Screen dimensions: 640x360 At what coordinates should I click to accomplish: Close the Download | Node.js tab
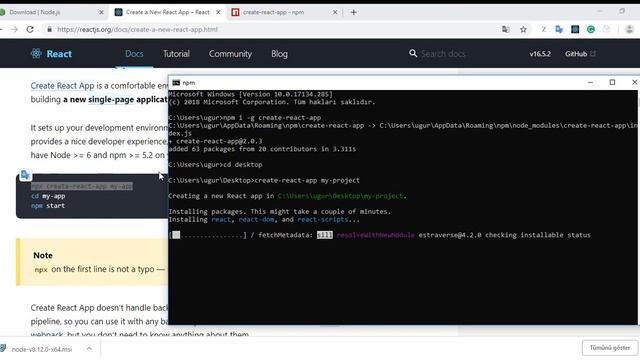(101, 12)
